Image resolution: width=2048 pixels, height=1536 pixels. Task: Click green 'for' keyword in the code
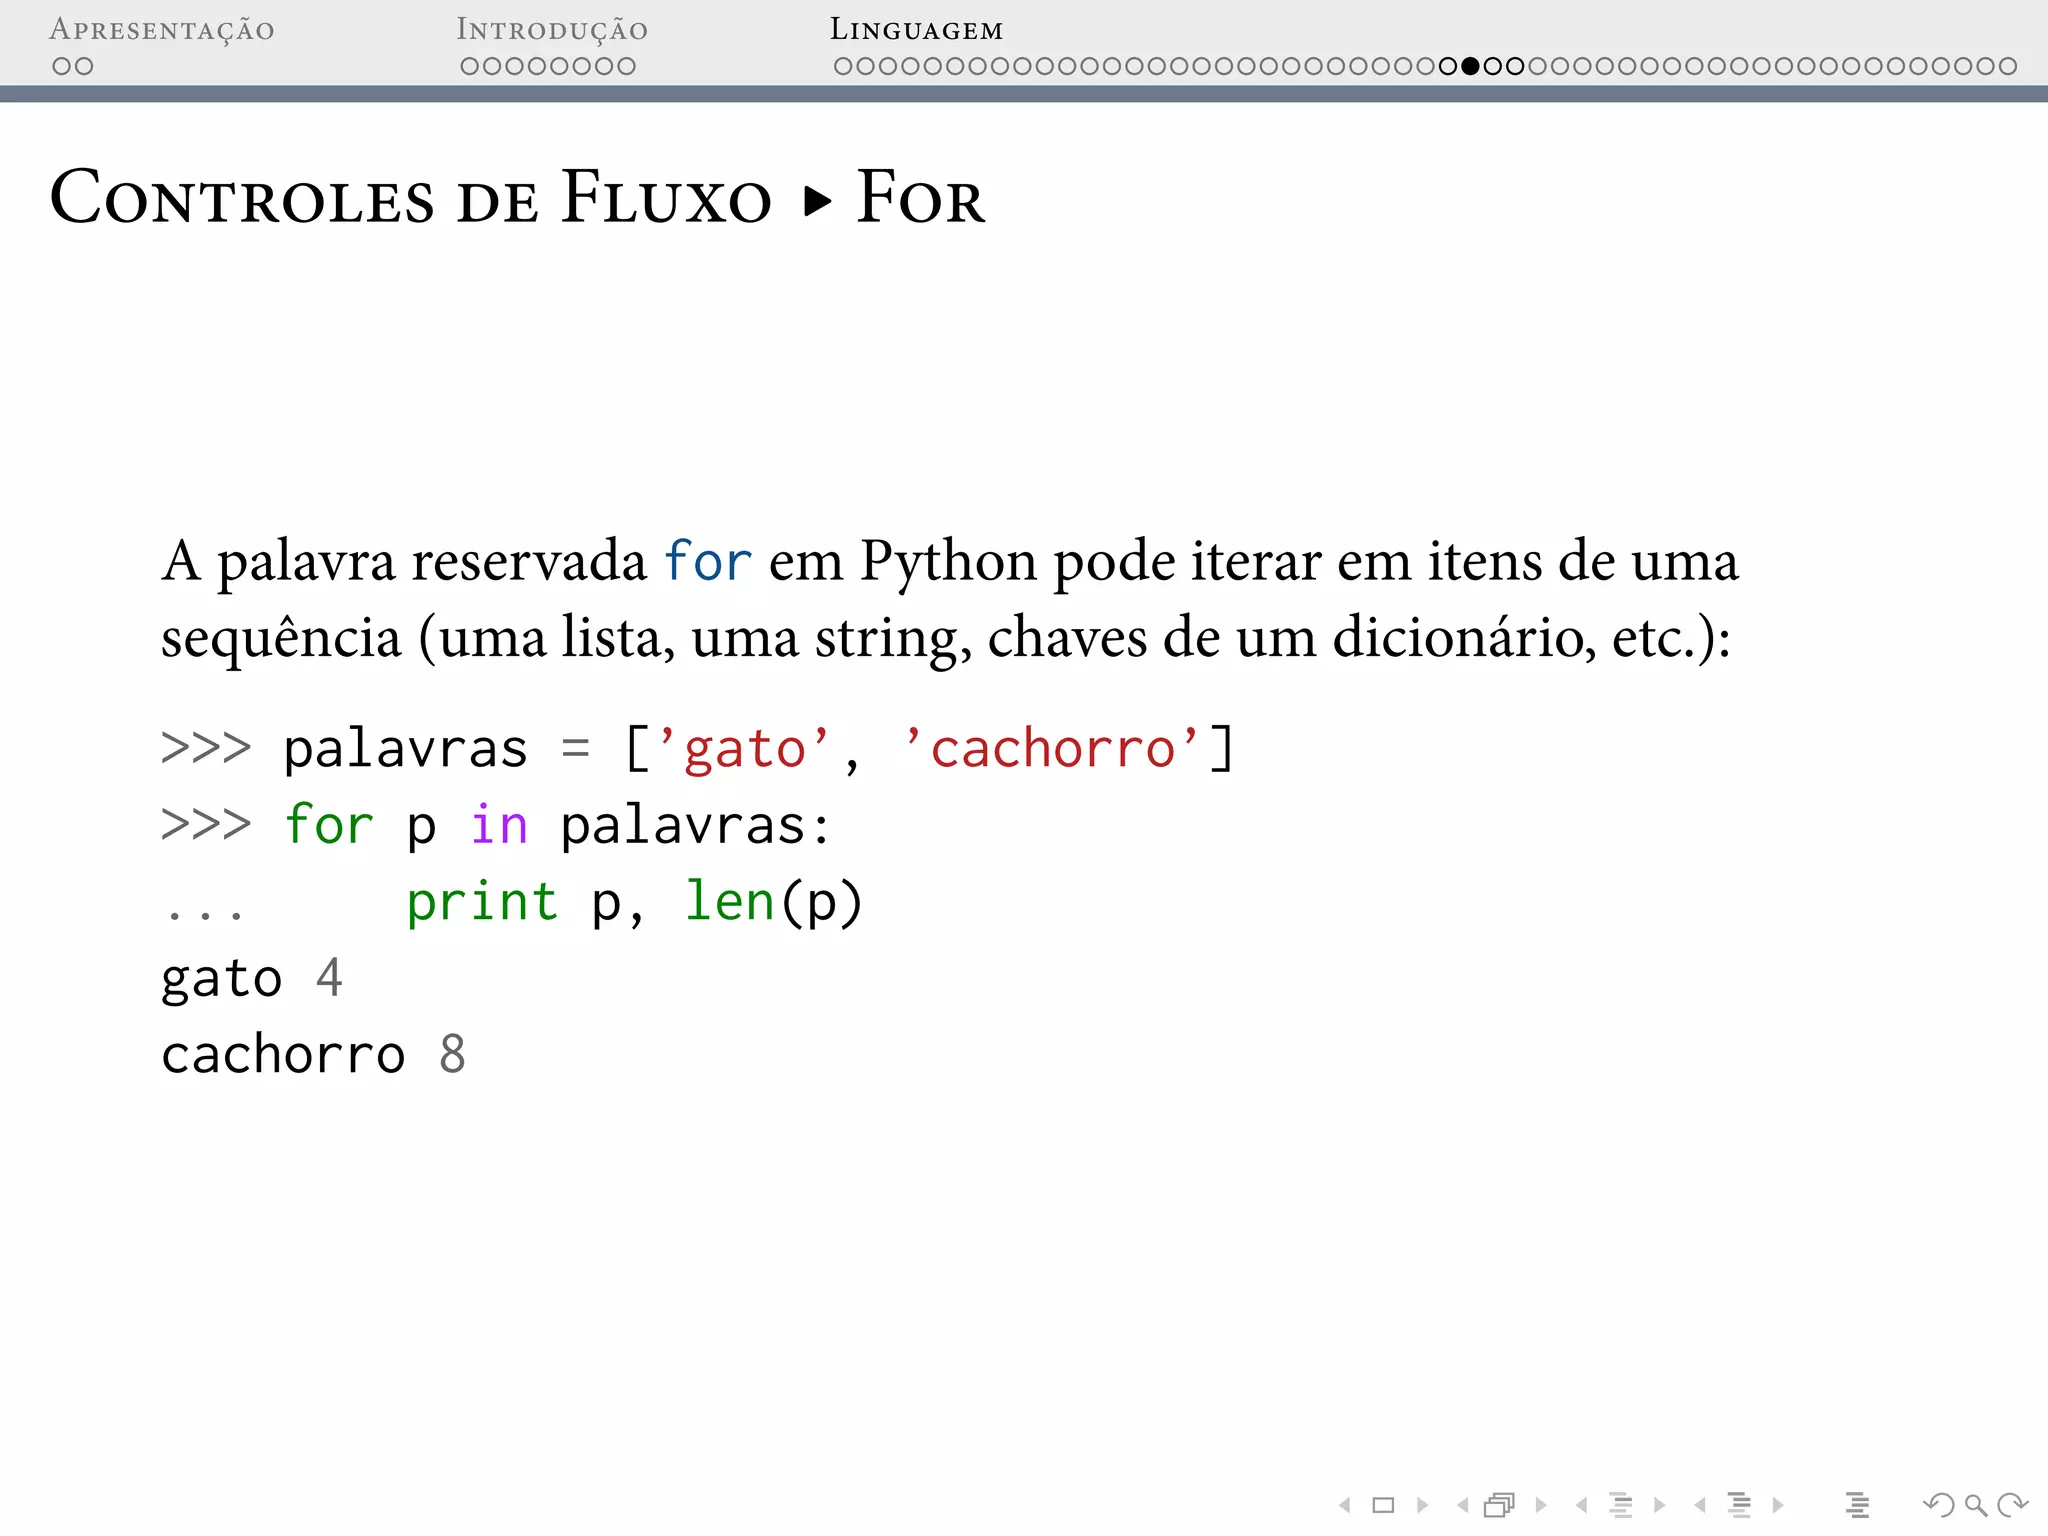329,825
